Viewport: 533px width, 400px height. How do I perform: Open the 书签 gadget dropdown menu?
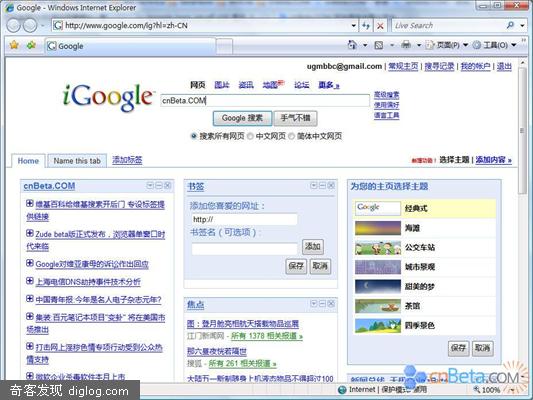pyautogui.click(x=314, y=185)
